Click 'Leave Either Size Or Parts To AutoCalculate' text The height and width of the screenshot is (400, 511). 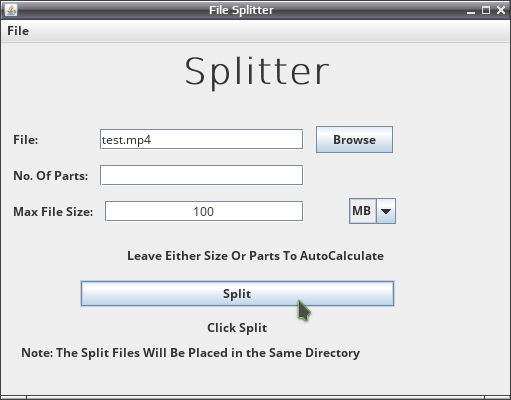[x=256, y=256]
